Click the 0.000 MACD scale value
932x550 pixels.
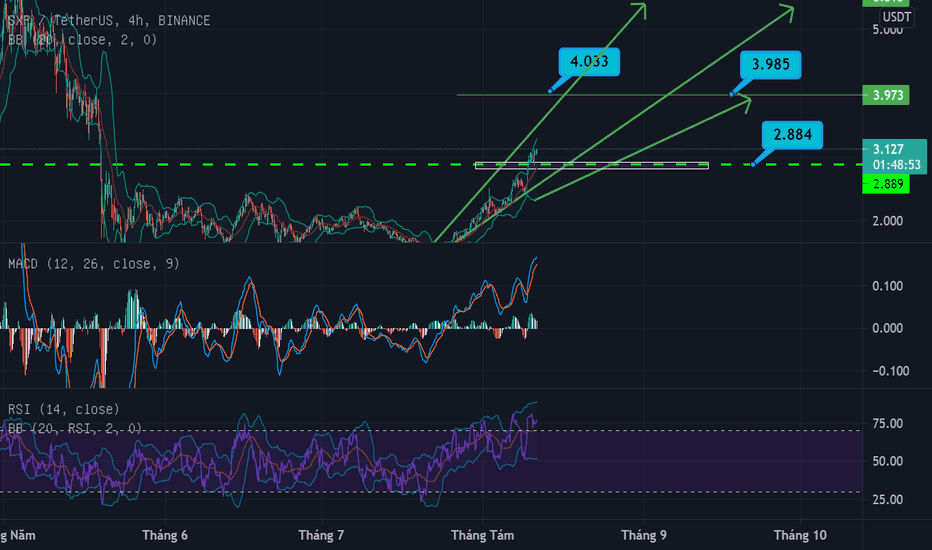(887, 328)
